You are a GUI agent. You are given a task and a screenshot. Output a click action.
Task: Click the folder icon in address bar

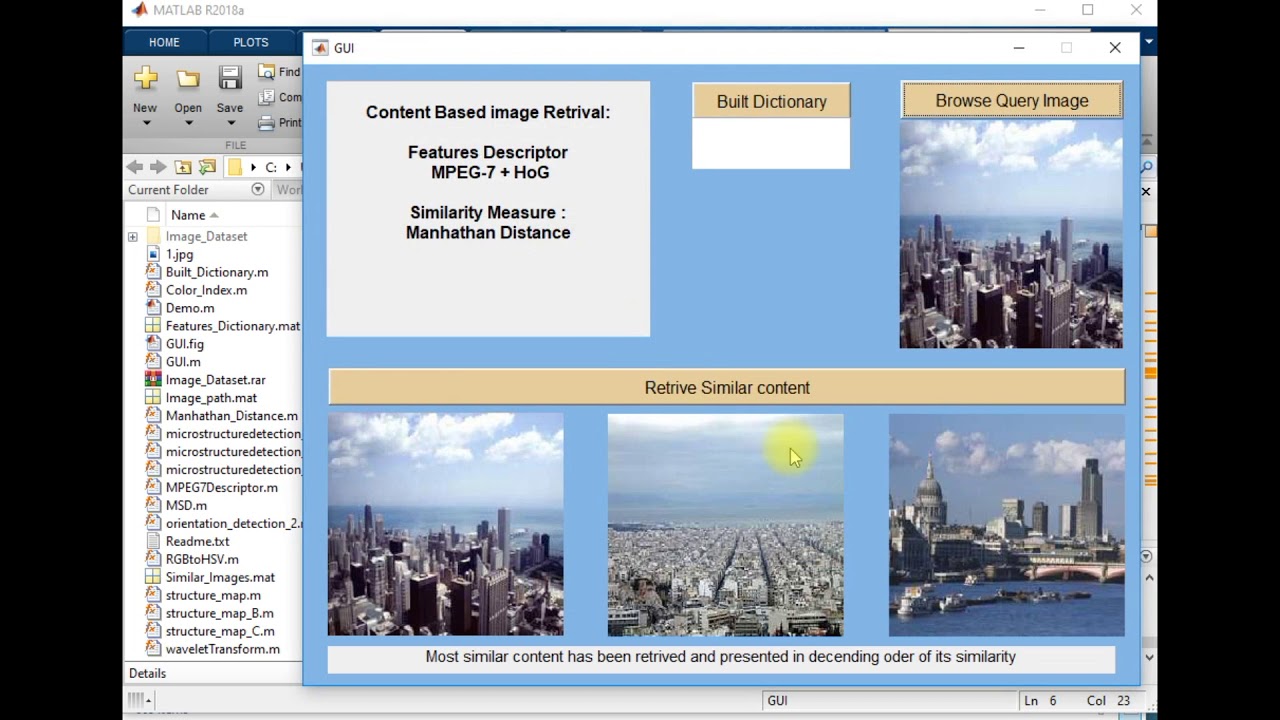[x=235, y=167]
